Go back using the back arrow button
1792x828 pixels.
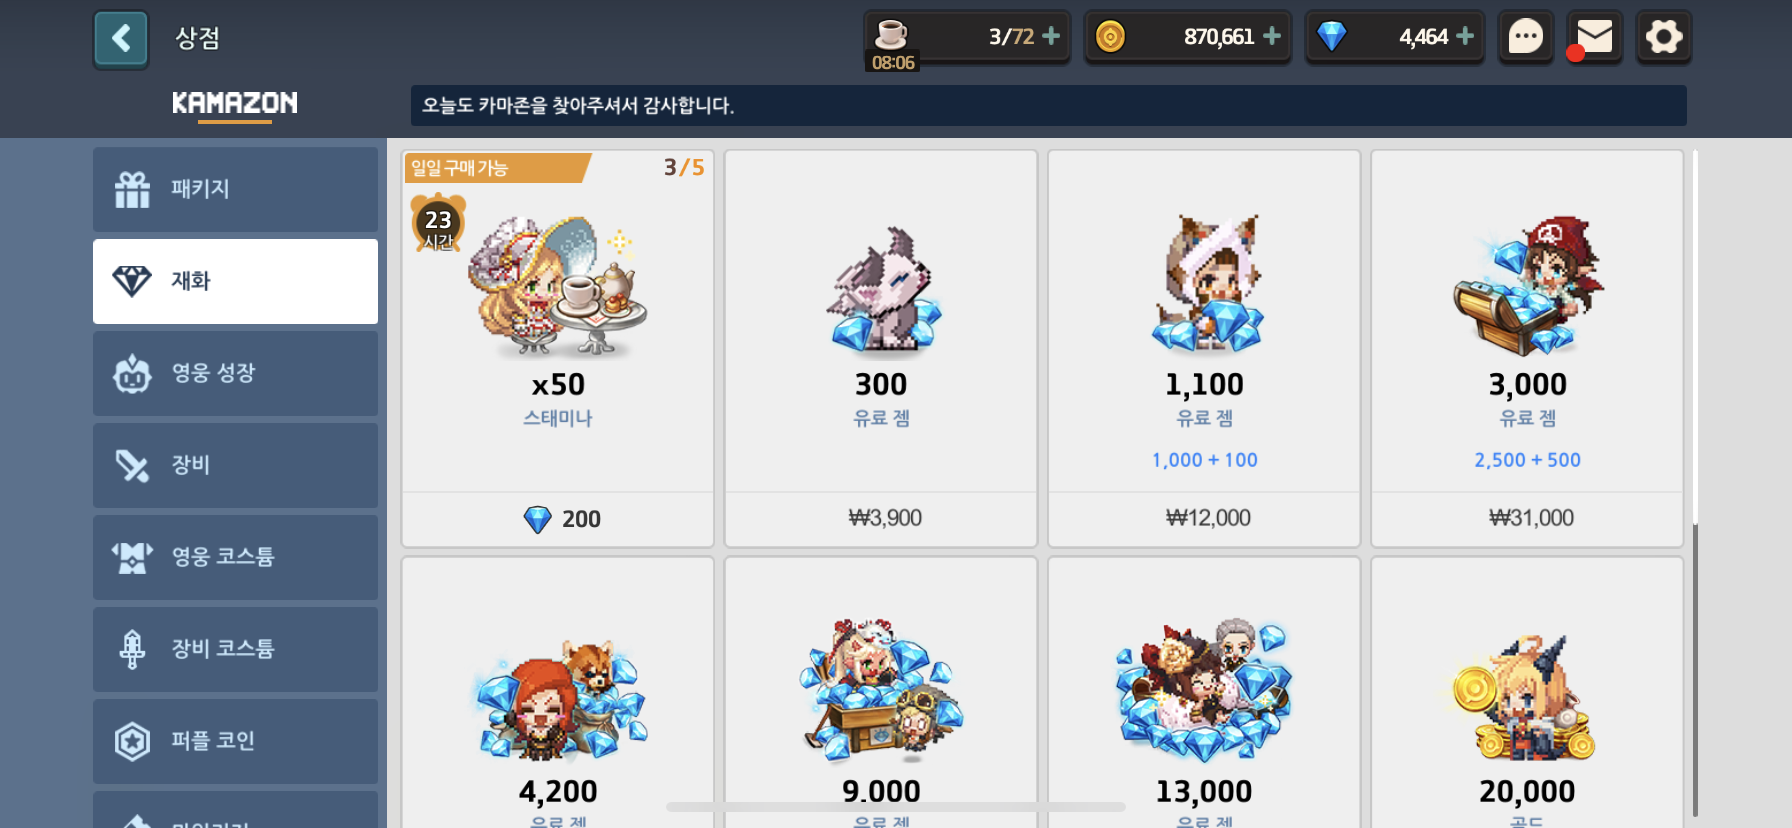tap(121, 39)
